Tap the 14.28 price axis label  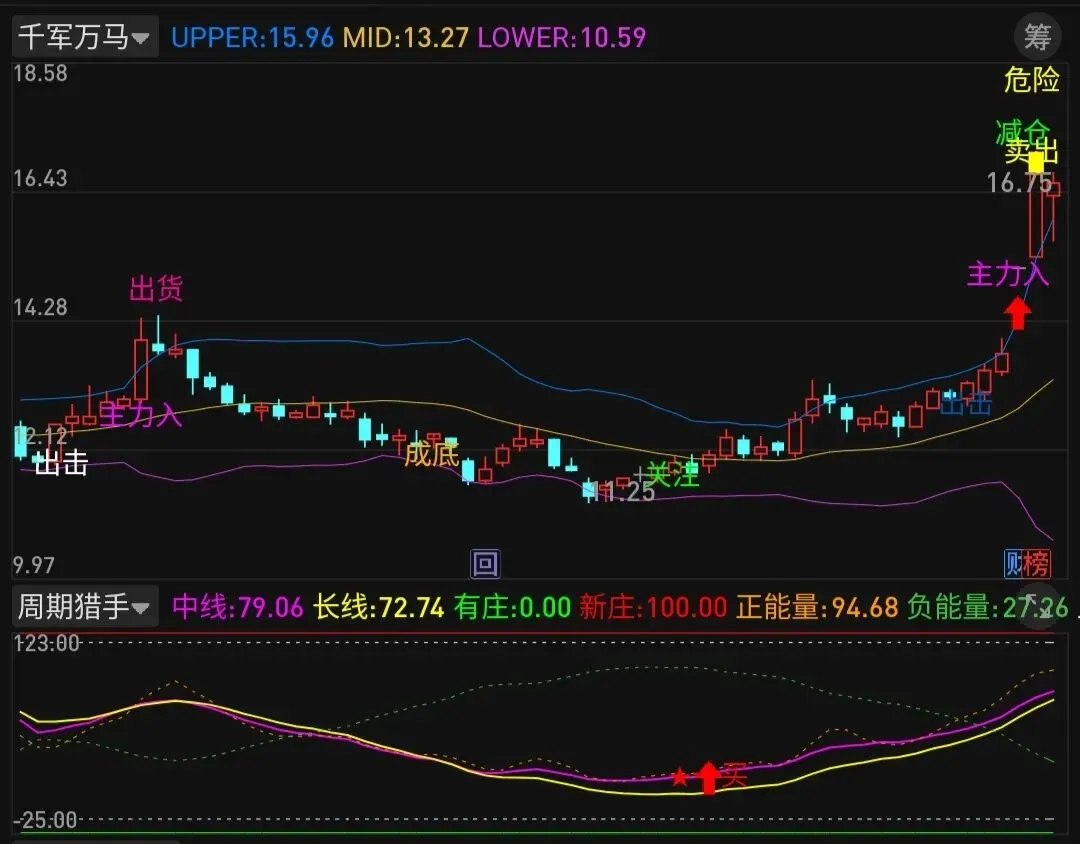[41, 307]
